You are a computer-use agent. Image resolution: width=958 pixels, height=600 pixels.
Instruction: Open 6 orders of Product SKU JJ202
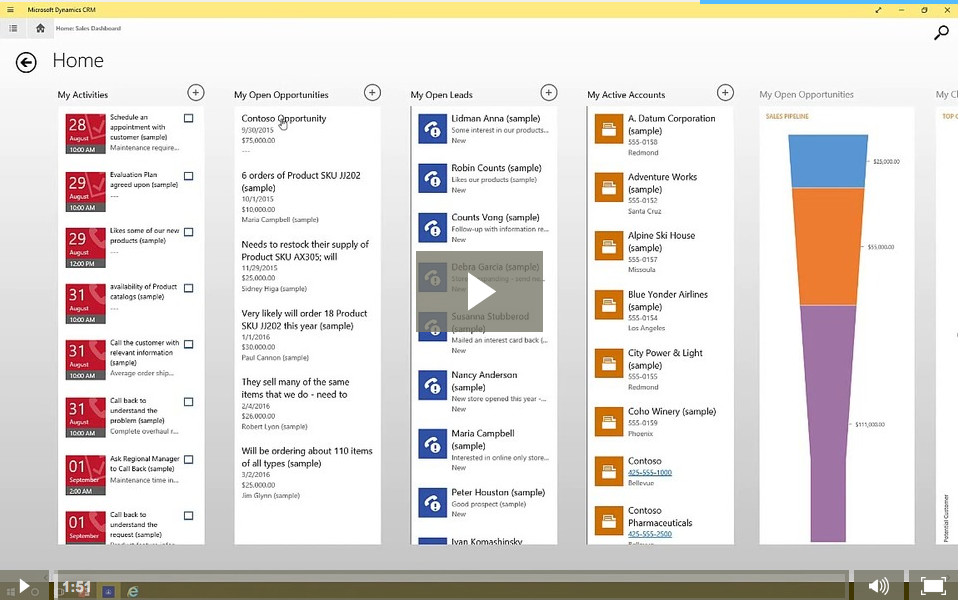click(x=301, y=181)
